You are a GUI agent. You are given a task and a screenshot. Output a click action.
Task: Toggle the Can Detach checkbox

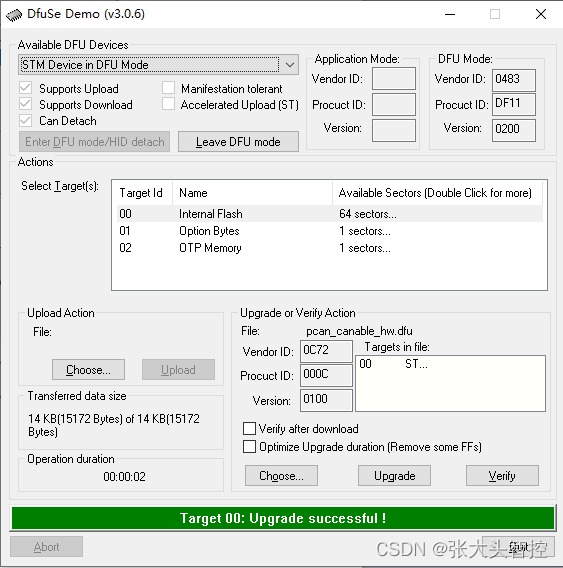[x=25, y=120]
